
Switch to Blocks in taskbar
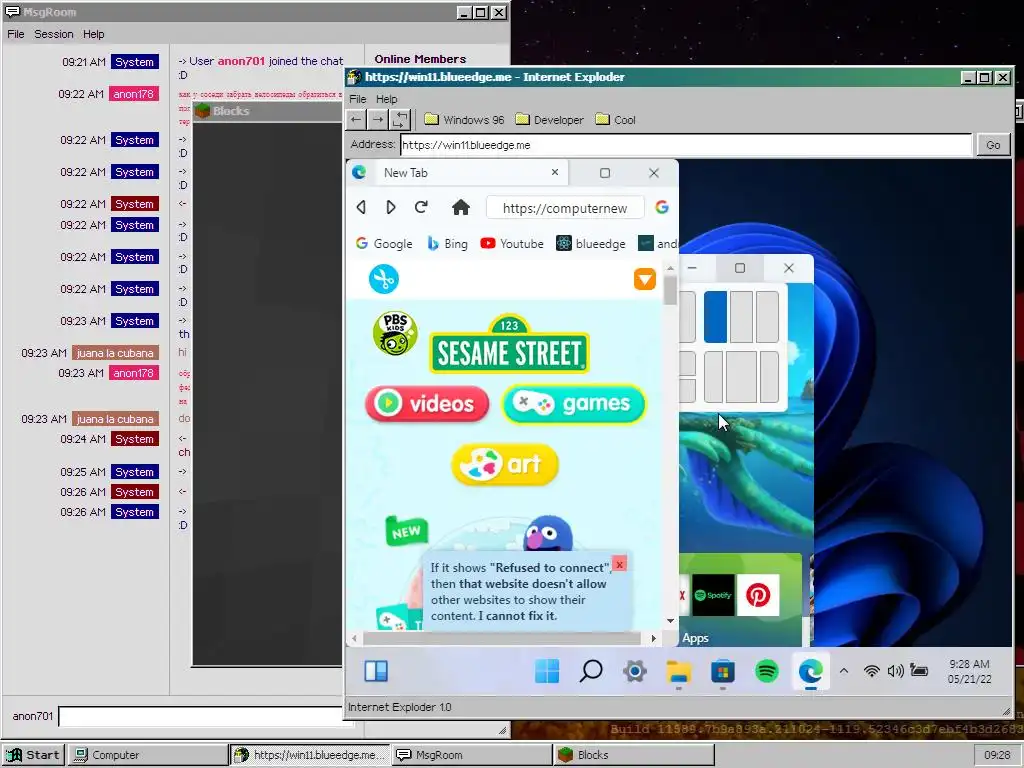(x=634, y=754)
